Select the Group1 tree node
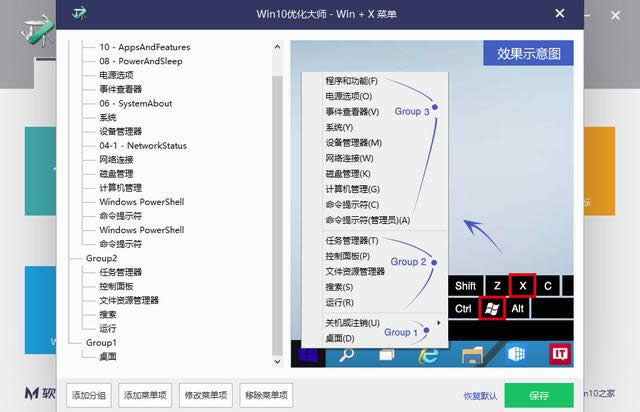This screenshot has height=412, width=640. pos(101,342)
